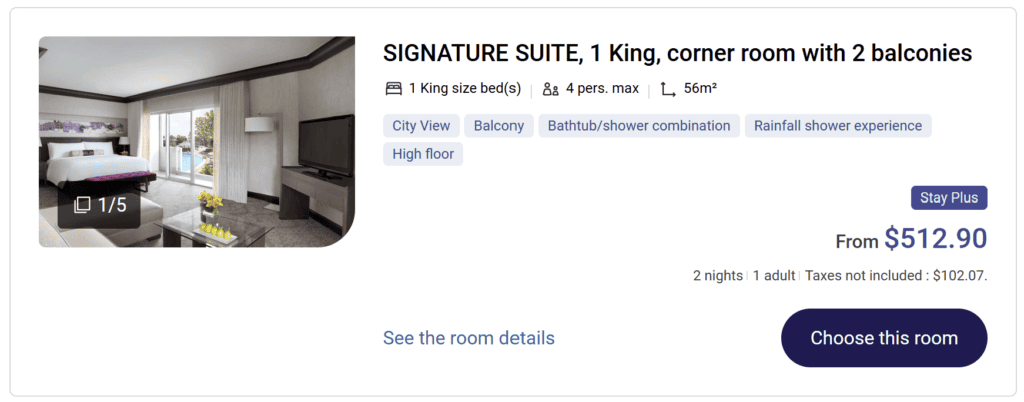This screenshot has width=1024, height=402.
Task: Click the 1 King size bed(s) label
Action: point(464,89)
